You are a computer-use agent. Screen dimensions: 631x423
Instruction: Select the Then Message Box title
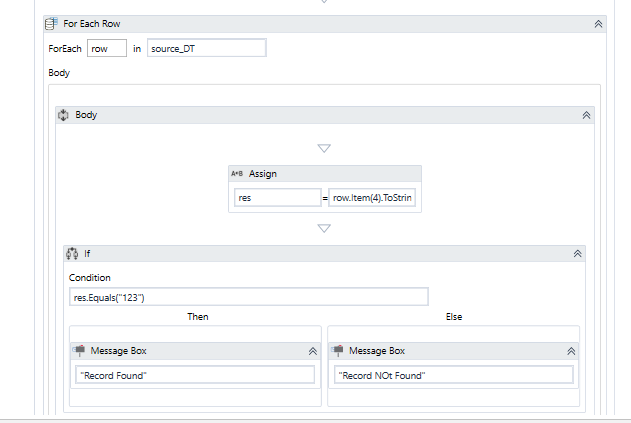(x=118, y=351)
